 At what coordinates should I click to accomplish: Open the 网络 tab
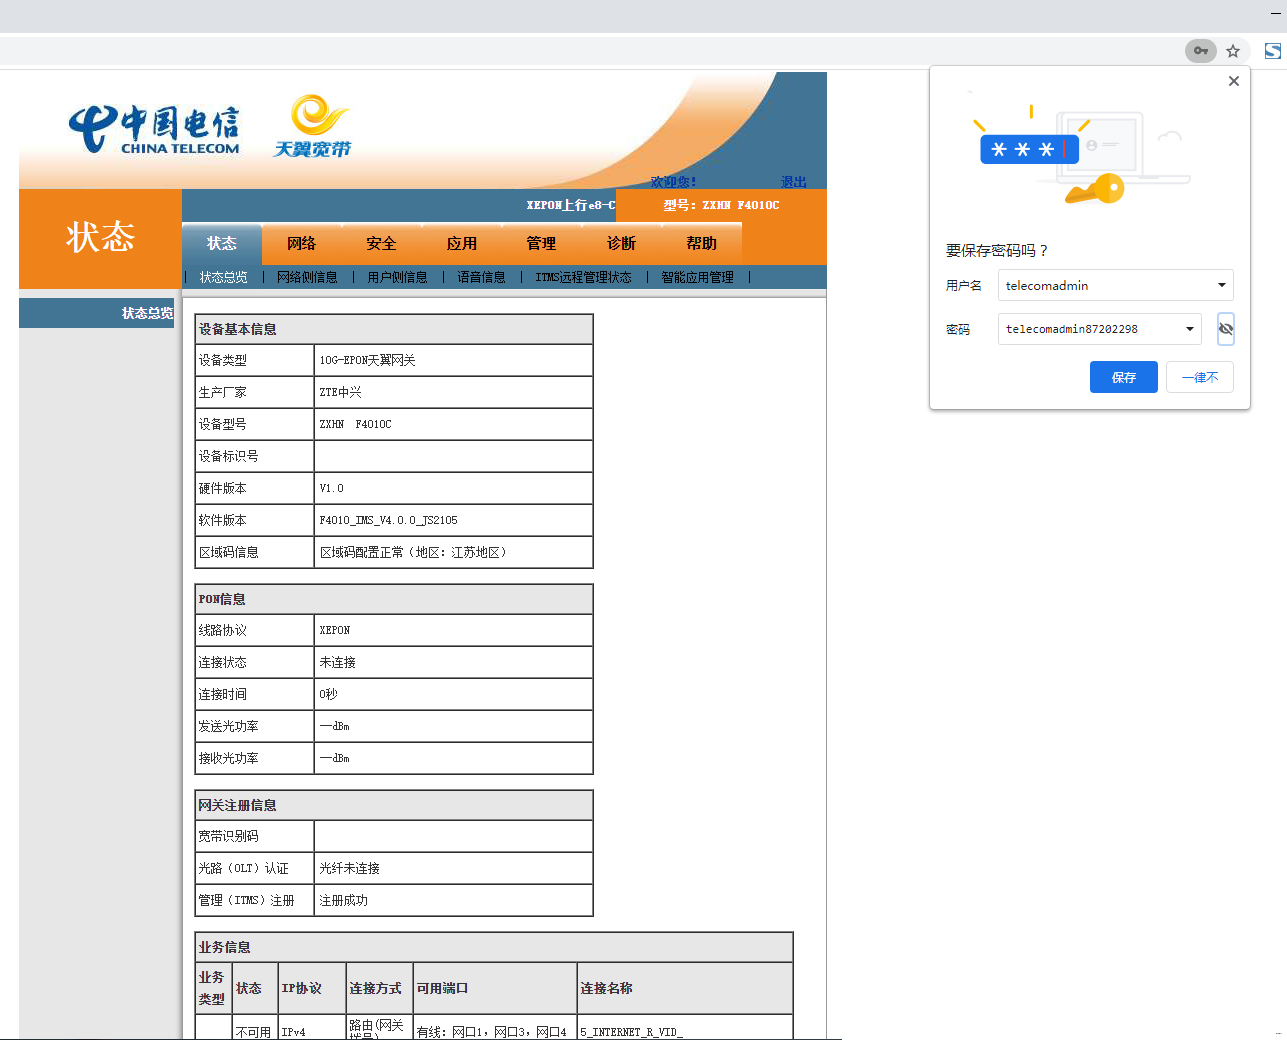[x=301, y=244]
